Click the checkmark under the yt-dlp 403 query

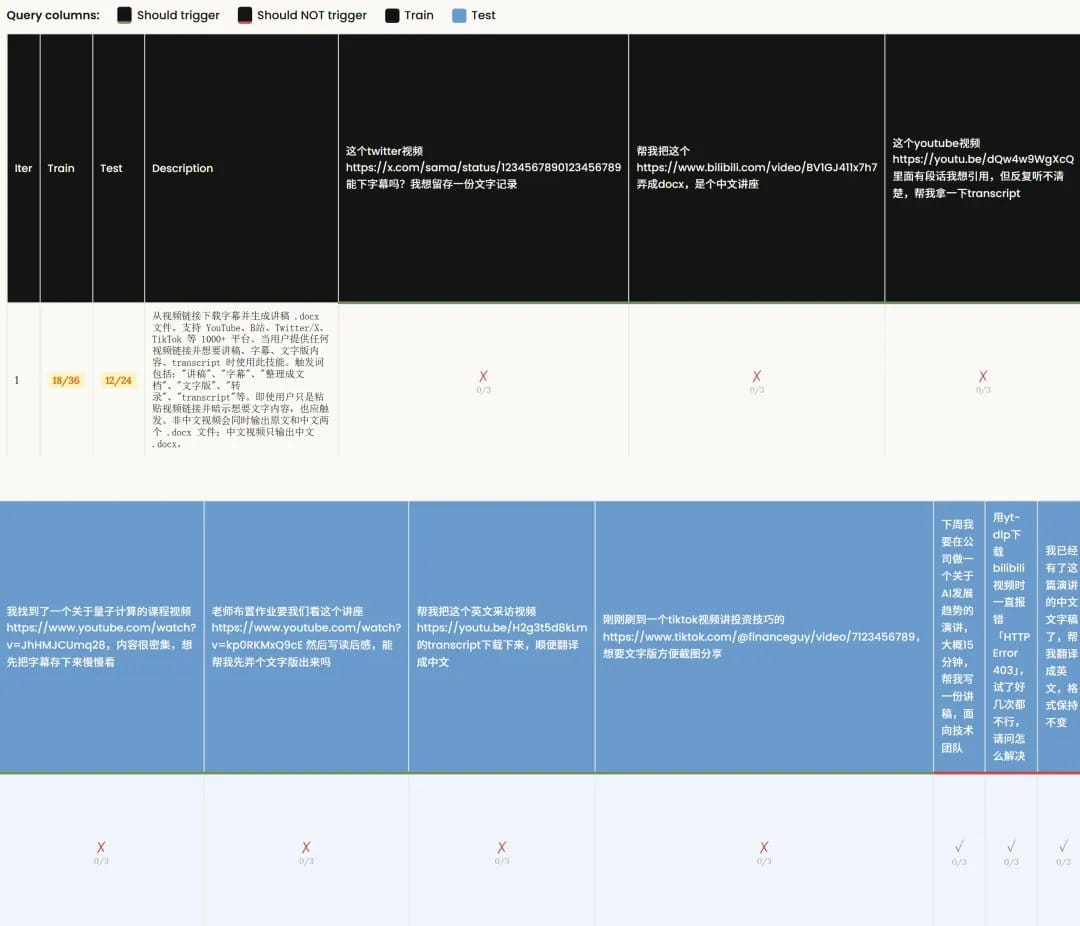[x=1011, y=846]
